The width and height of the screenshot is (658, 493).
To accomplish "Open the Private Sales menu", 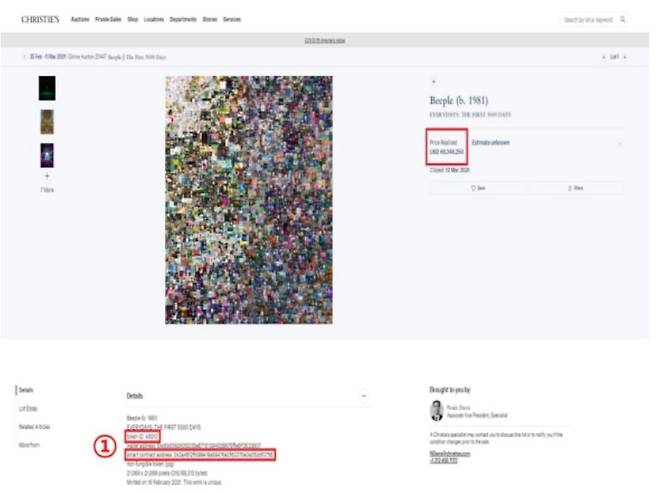I will (x=108, y=19).
